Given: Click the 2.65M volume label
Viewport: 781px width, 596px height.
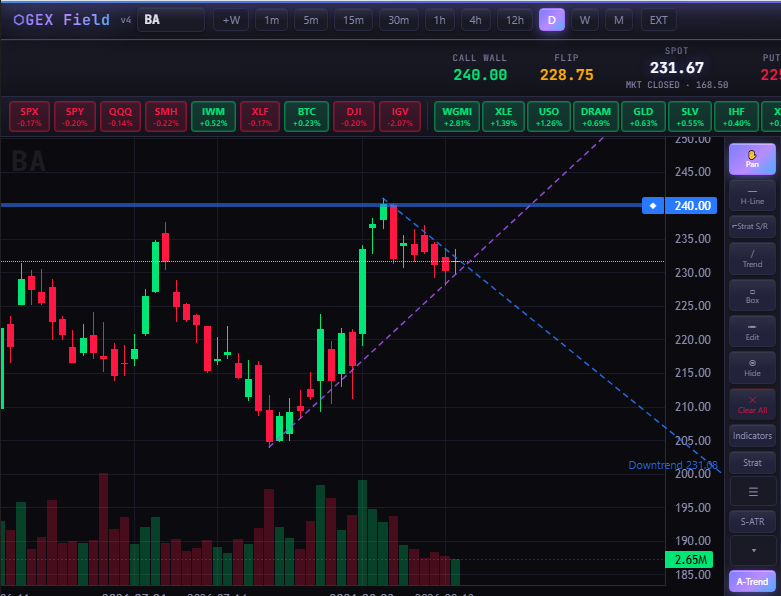Looking at the screenshot, I should tap(689, 560).
